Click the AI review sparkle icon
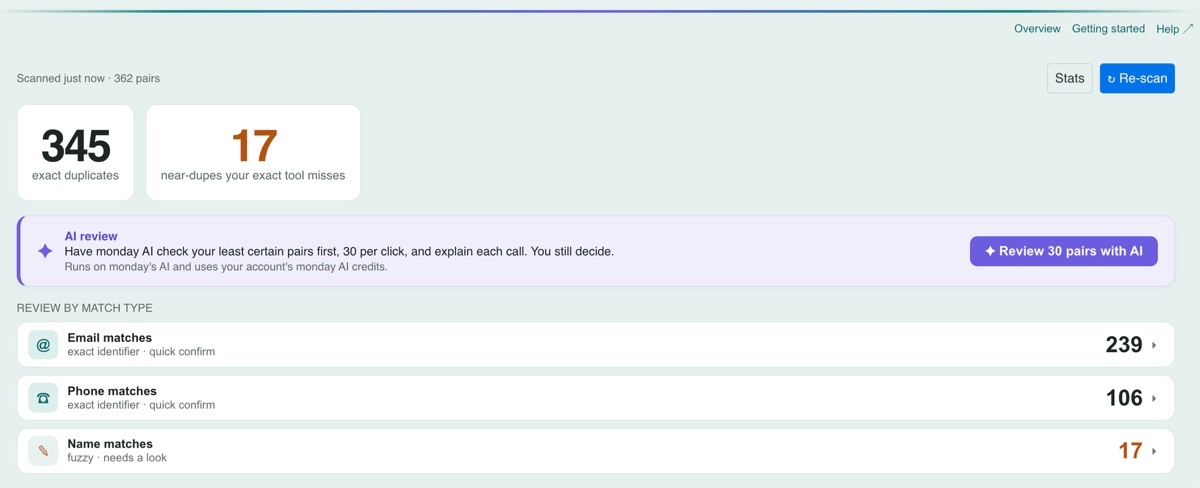This screenshot has height=488, width=1200. [x=45, y=251]
